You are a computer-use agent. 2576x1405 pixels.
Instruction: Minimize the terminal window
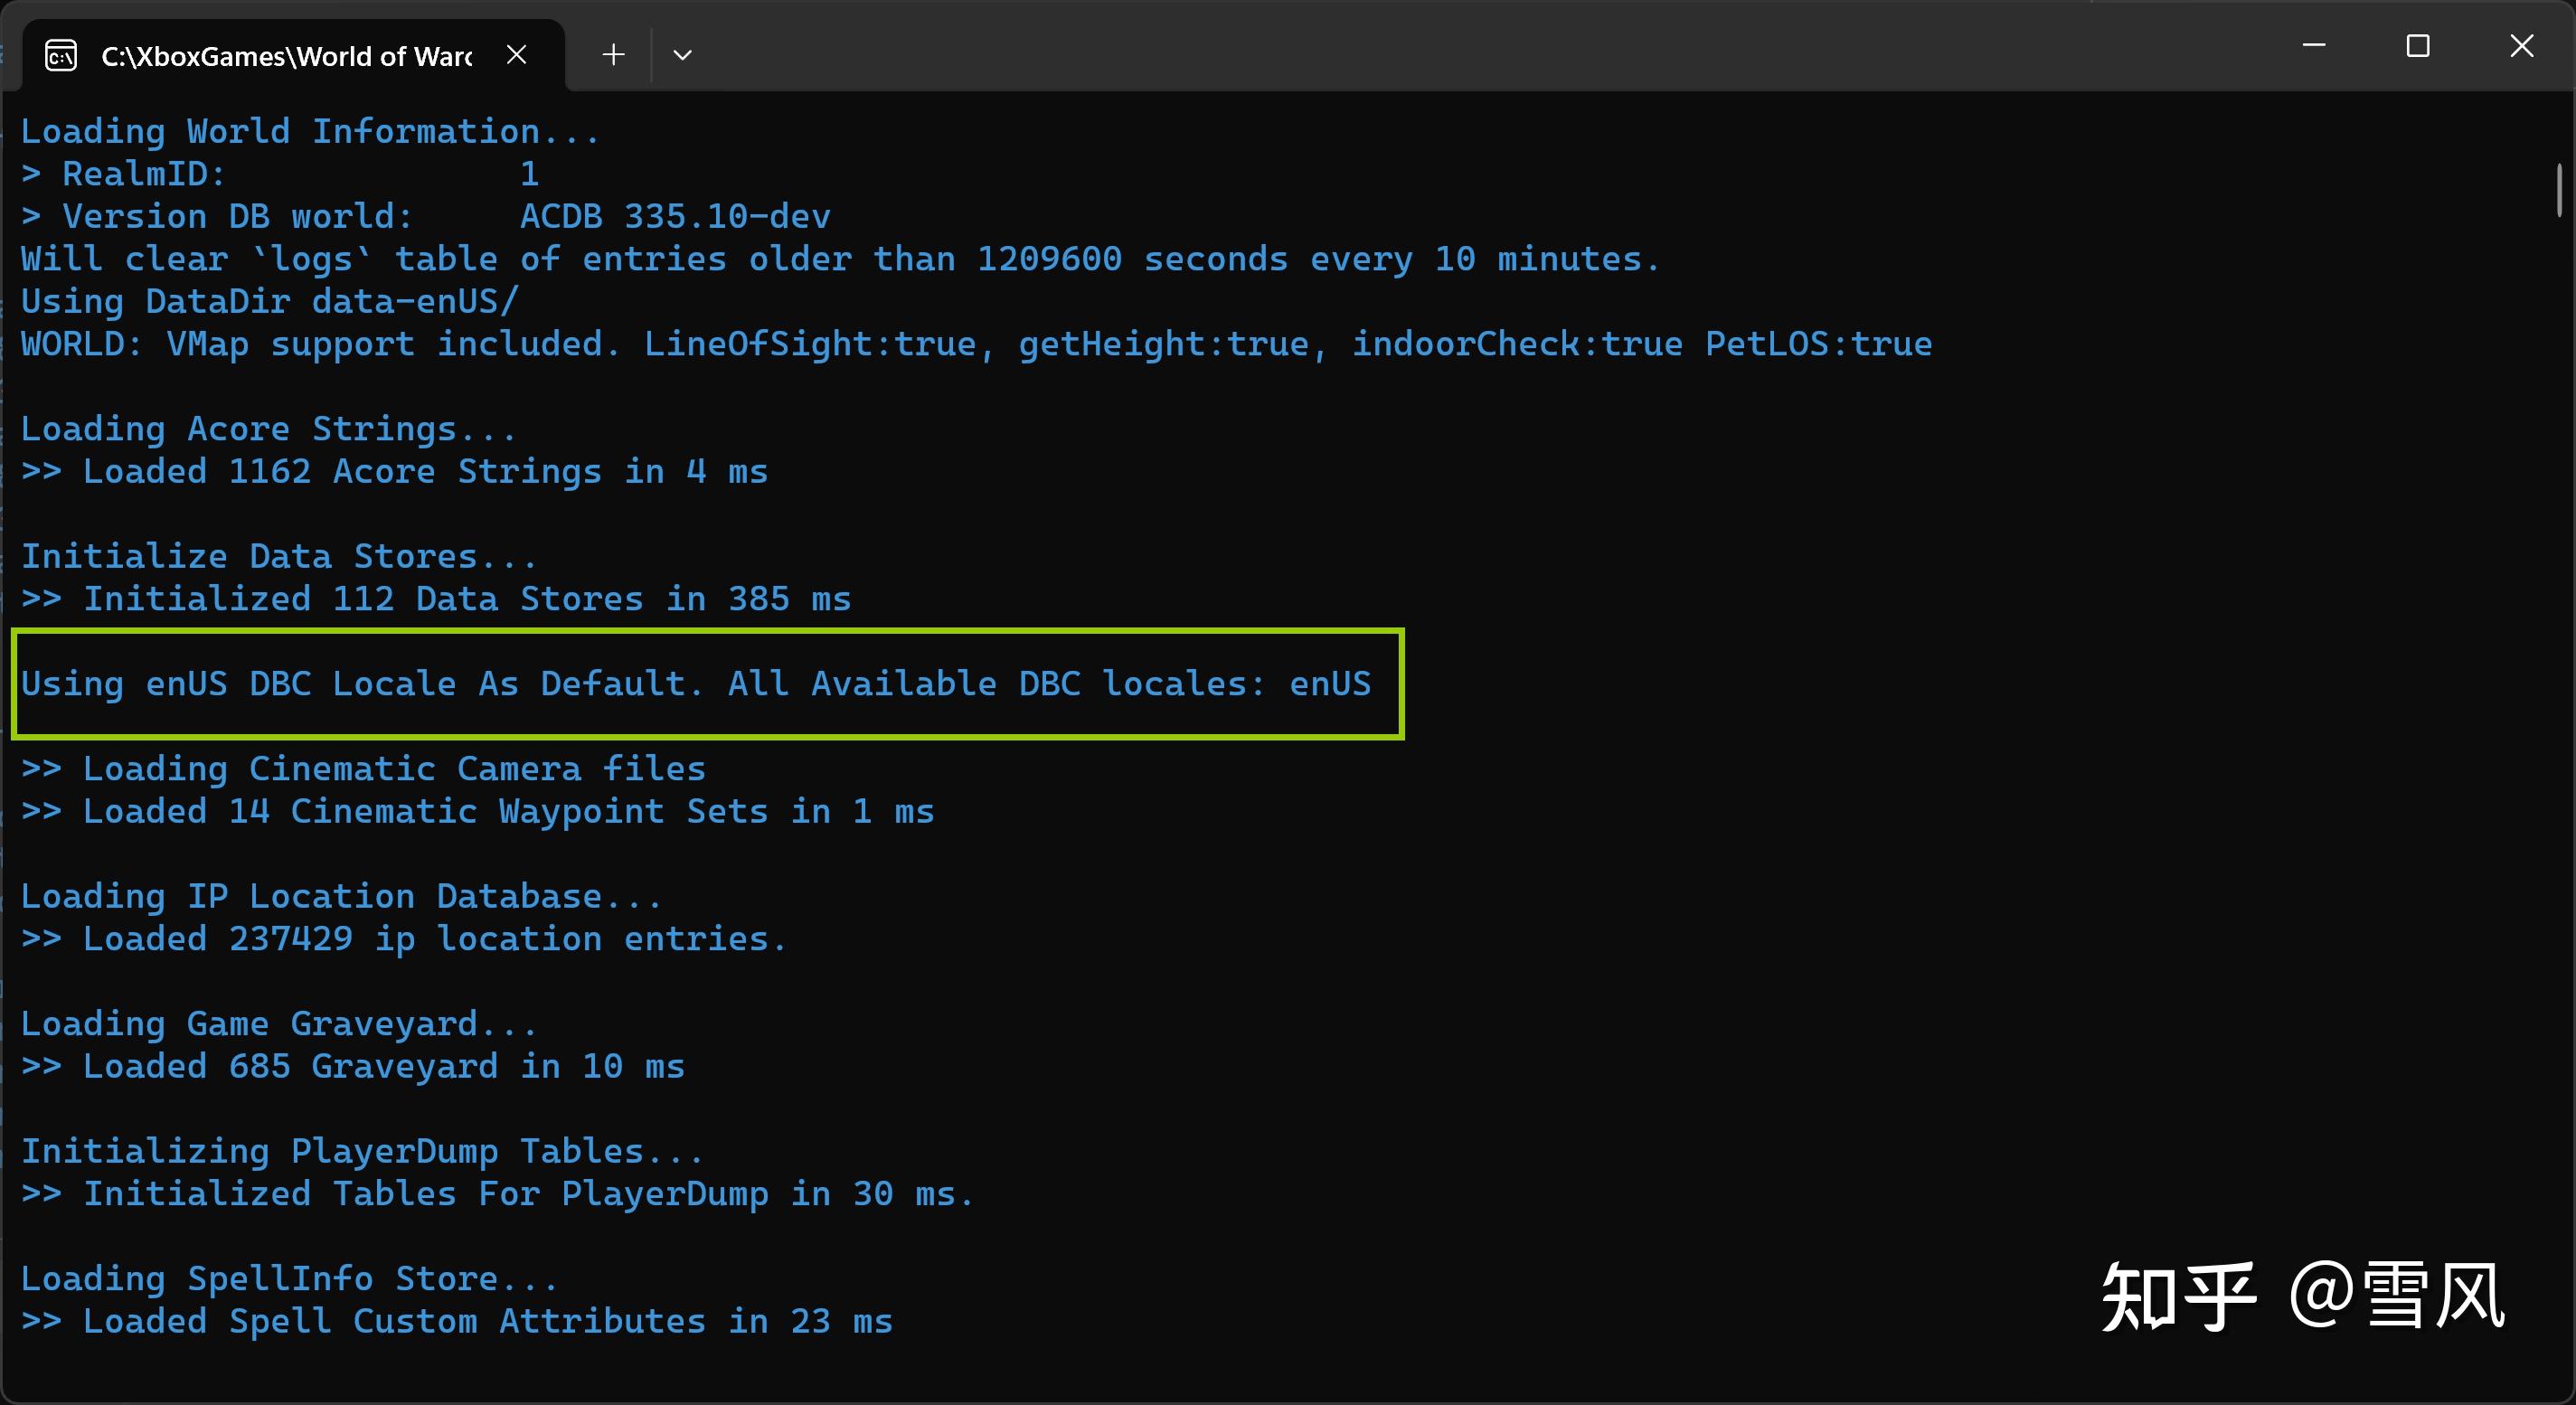coord(2313,46)
